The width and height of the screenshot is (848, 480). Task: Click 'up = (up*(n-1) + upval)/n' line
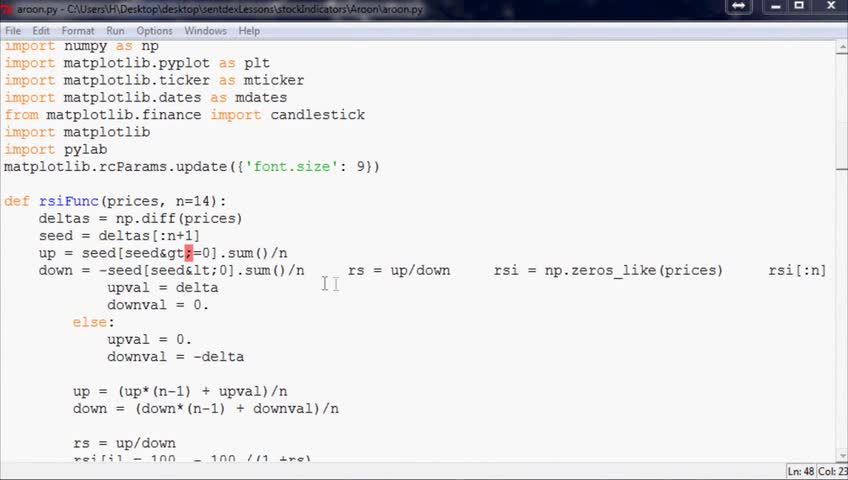coord(180,391)
